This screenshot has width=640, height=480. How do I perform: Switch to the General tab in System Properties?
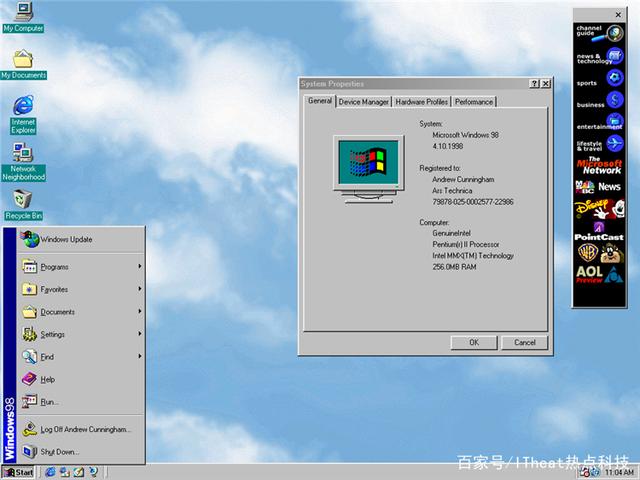[320, 101]
